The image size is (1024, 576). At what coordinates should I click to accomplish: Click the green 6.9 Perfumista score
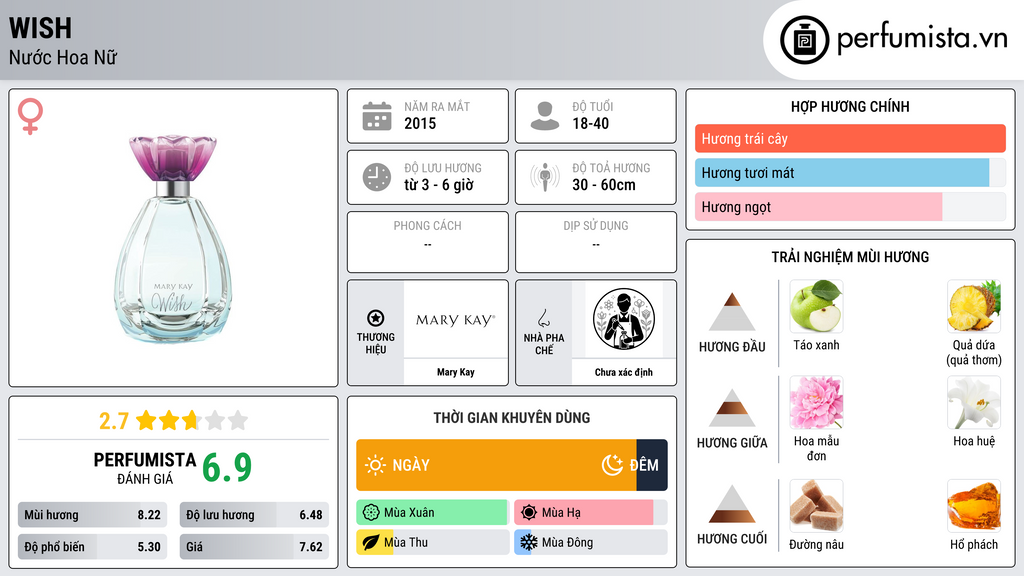[x=227, y=468]
